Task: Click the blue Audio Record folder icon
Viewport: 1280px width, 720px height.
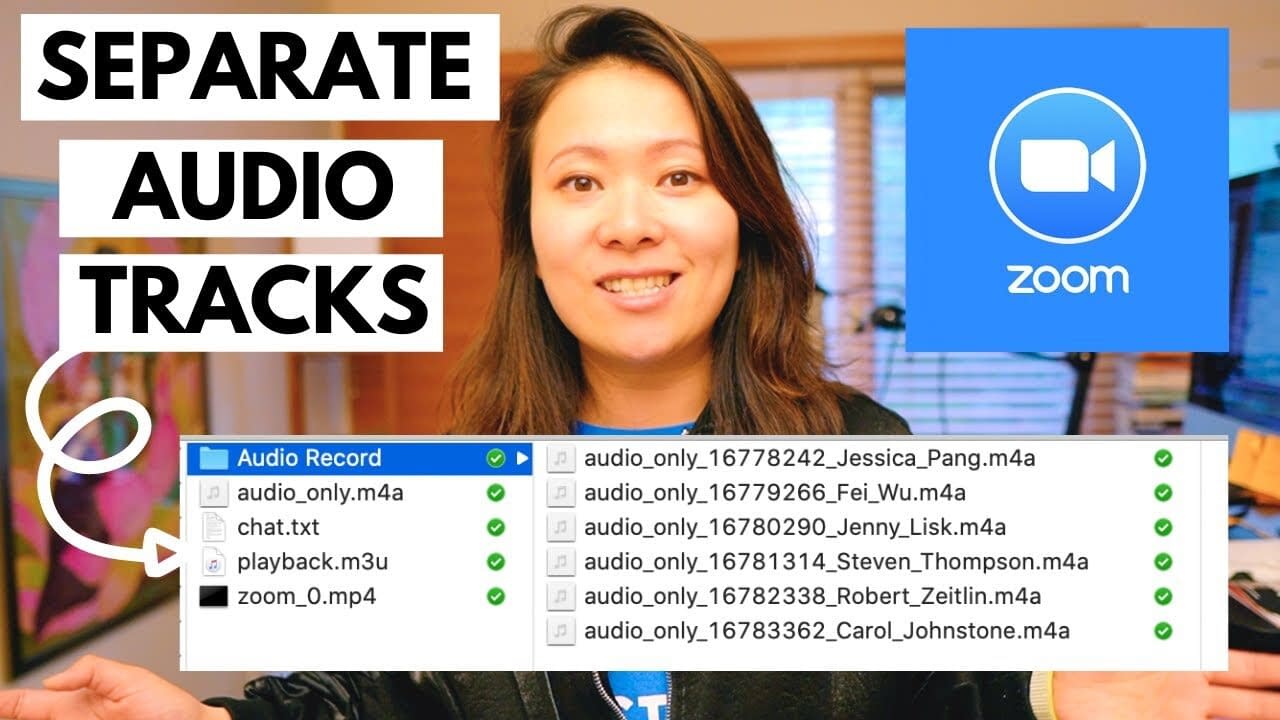Action: (213, 459)
